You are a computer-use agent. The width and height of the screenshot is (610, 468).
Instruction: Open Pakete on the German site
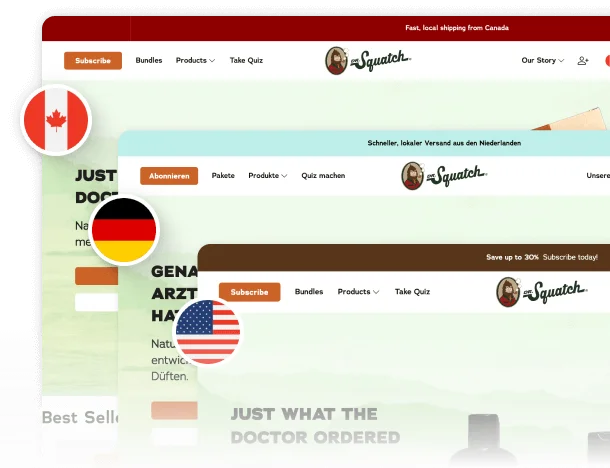(223, 175)
